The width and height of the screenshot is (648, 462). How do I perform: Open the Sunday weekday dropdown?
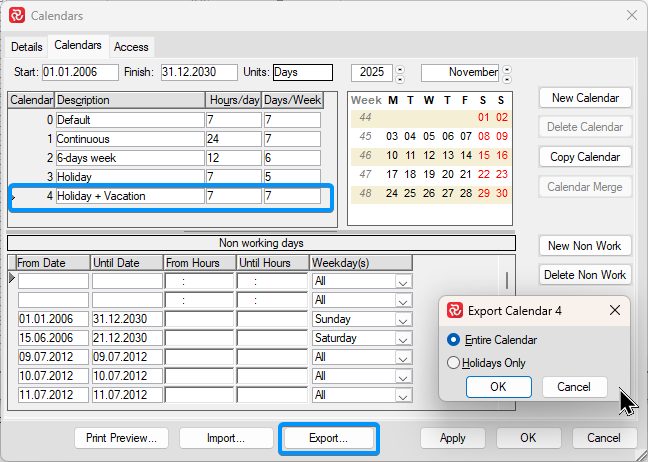[x=403, y=319]
